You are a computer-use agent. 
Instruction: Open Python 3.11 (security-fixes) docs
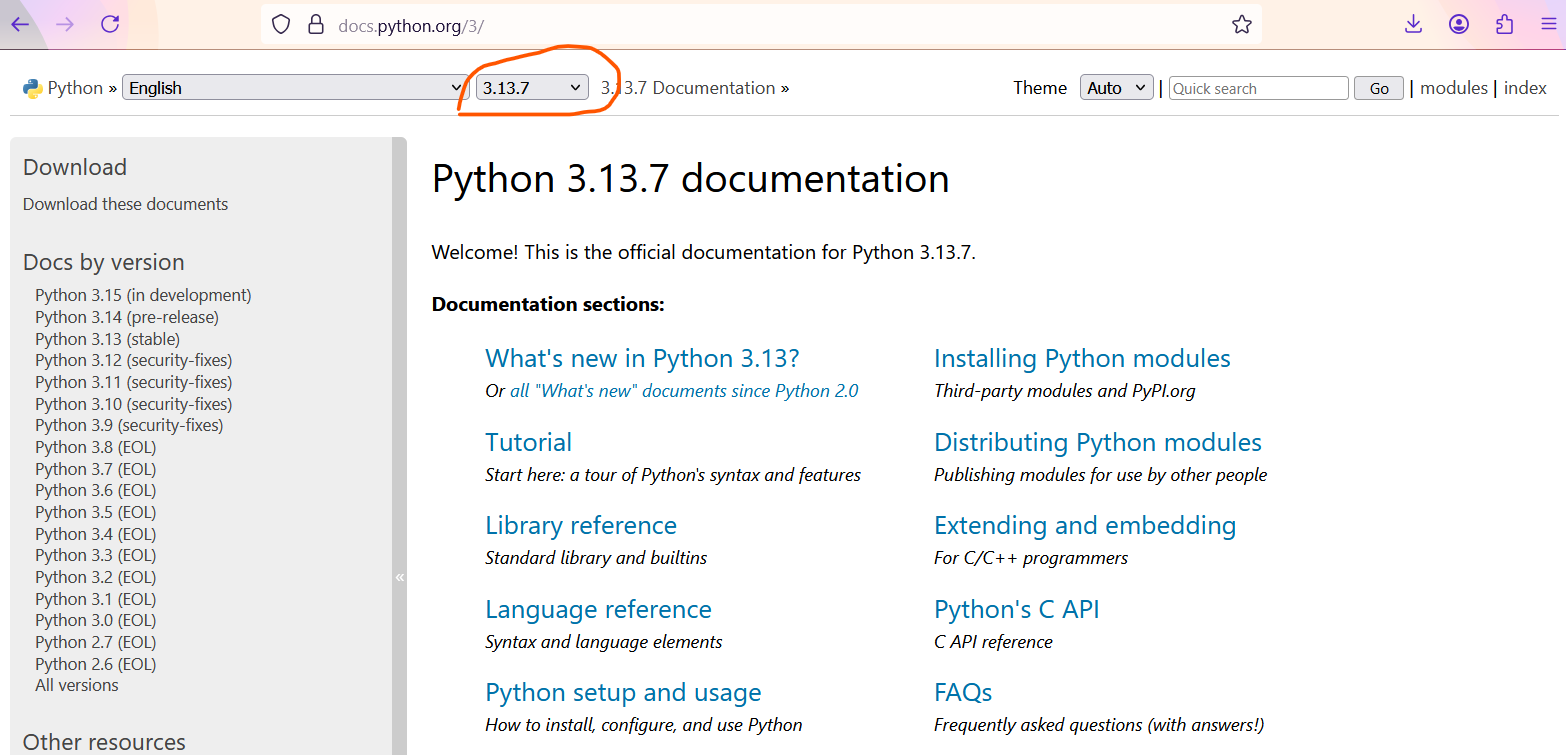click(x=133, y=382)
